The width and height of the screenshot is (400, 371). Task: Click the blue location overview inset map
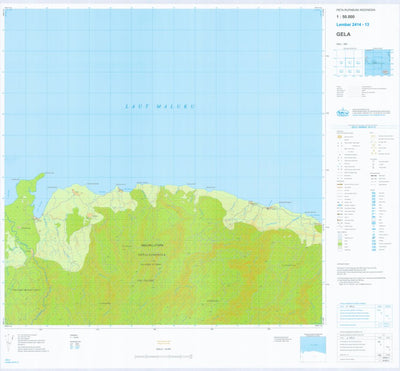tap(378, 63)
